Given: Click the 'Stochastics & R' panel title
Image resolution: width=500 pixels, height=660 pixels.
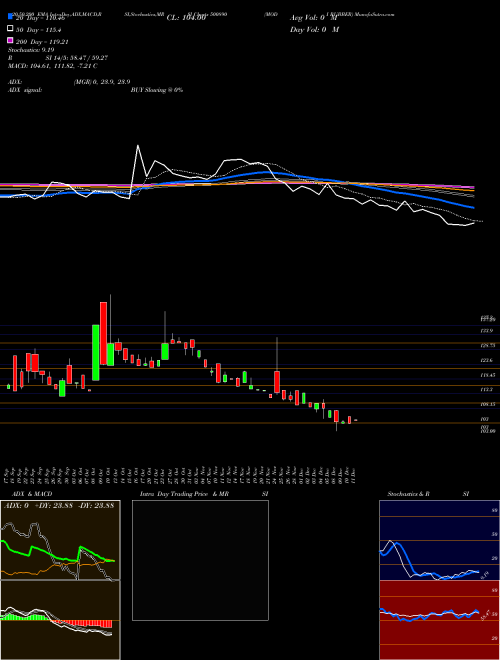Looking at the screenshot, I should pyautogui.click(x=409, y=494).
